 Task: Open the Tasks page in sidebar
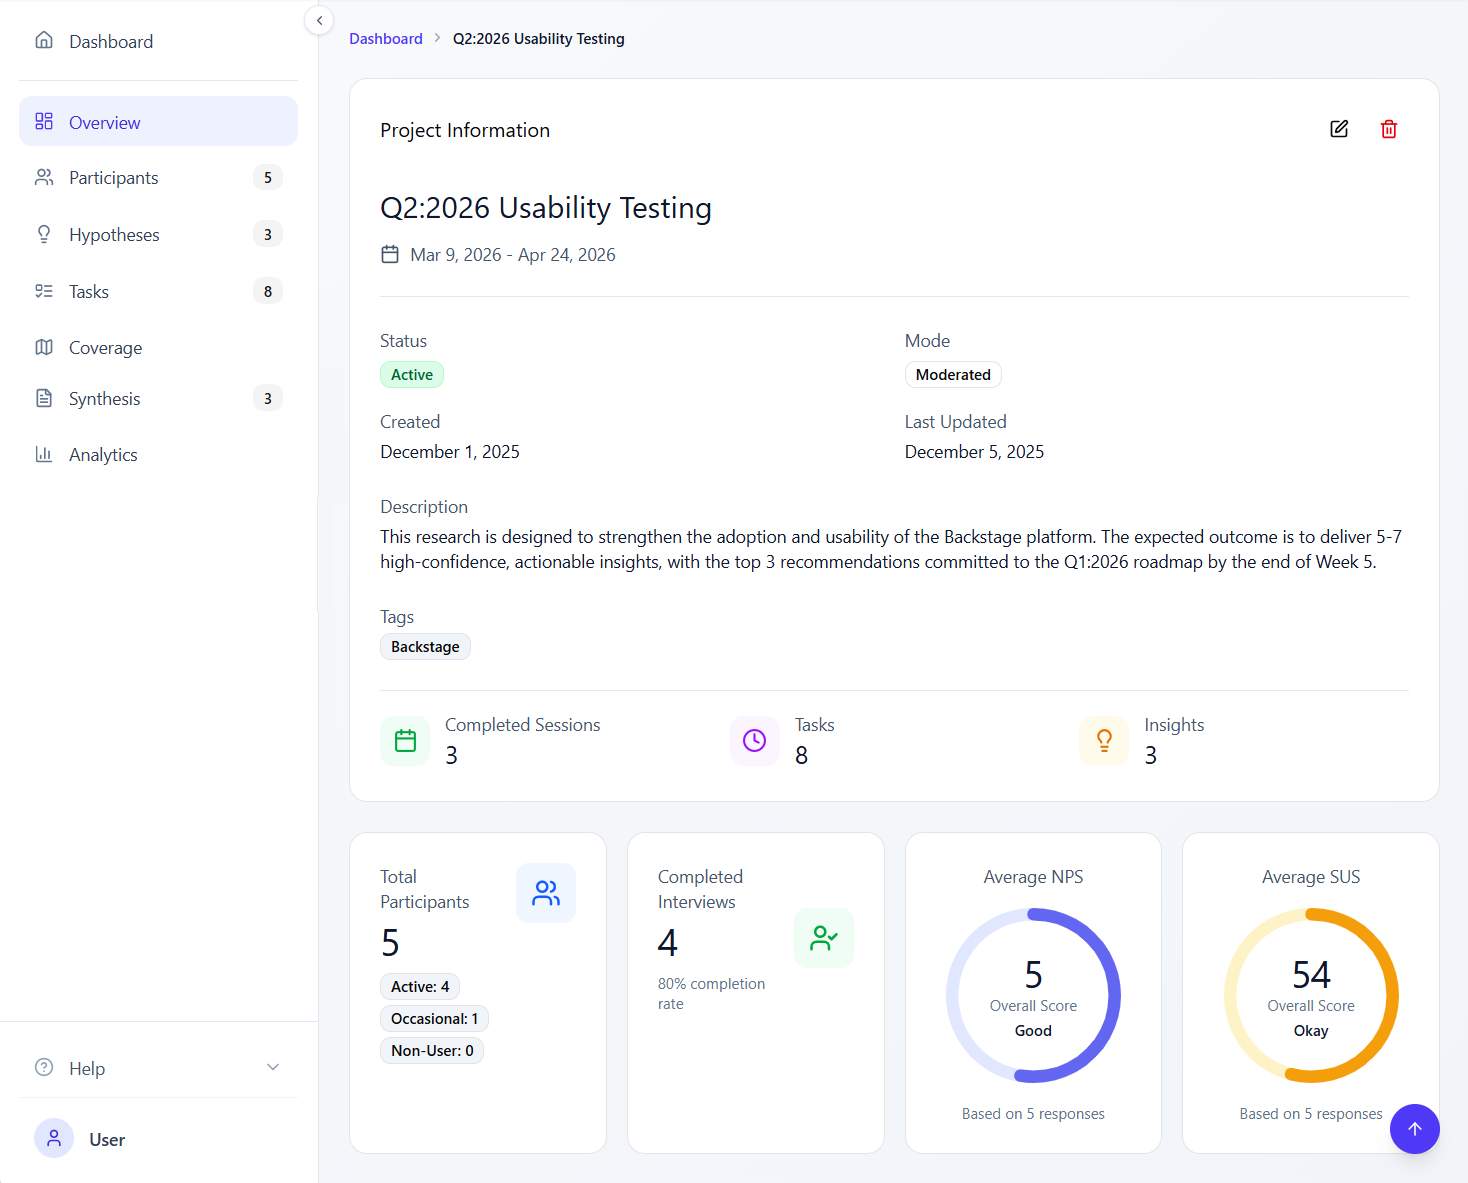(x=89, y=292)
